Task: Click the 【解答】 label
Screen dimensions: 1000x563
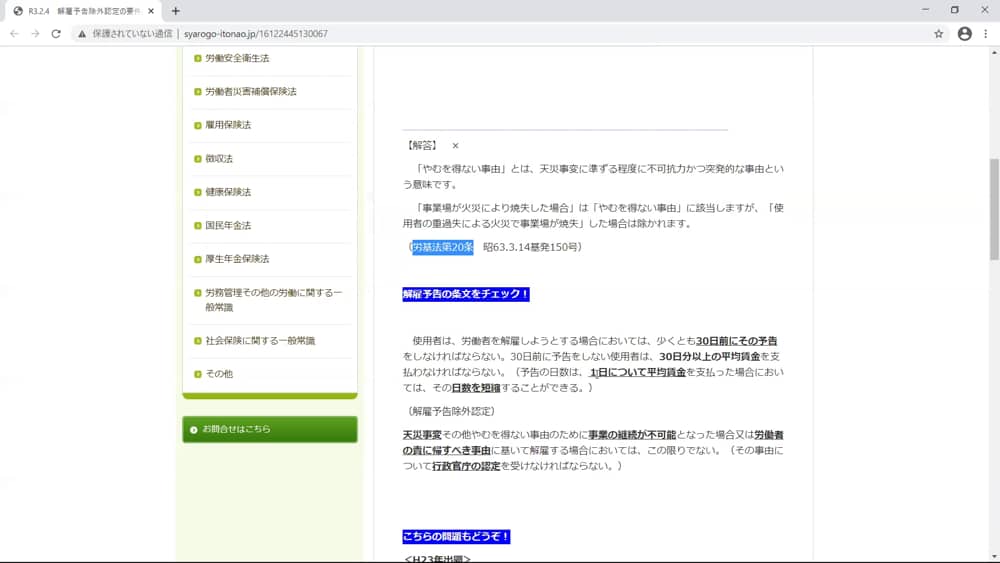Action: coord(422,145)
